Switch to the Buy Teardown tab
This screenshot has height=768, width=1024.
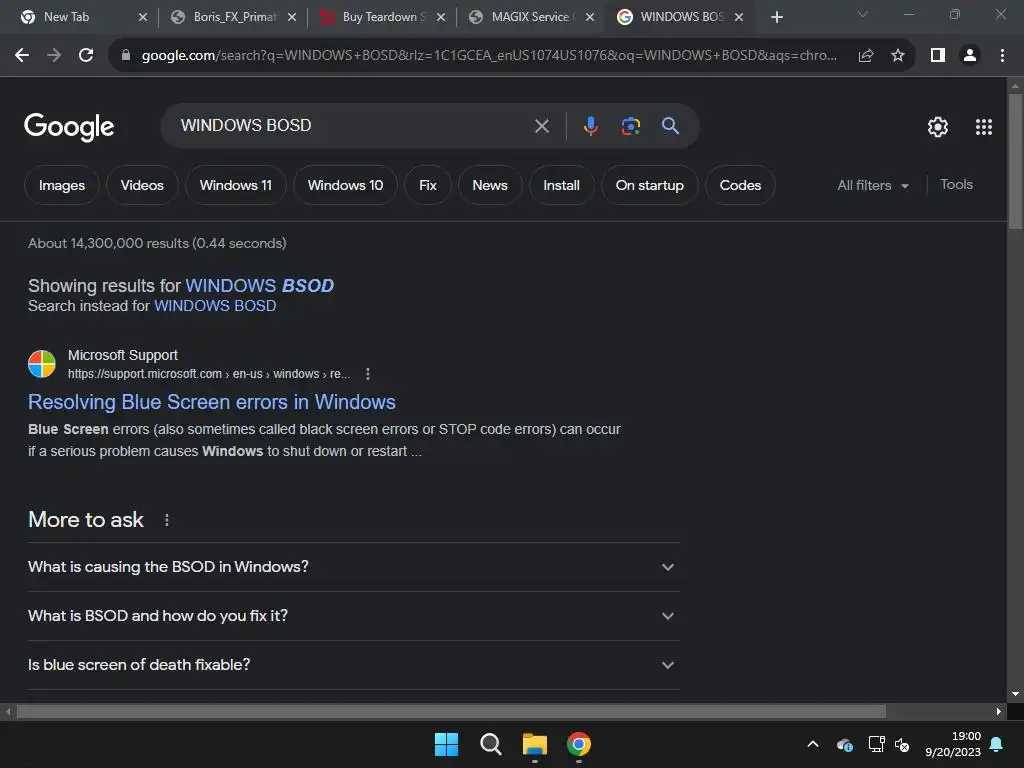pyautogui.click(x=383, y=17)
